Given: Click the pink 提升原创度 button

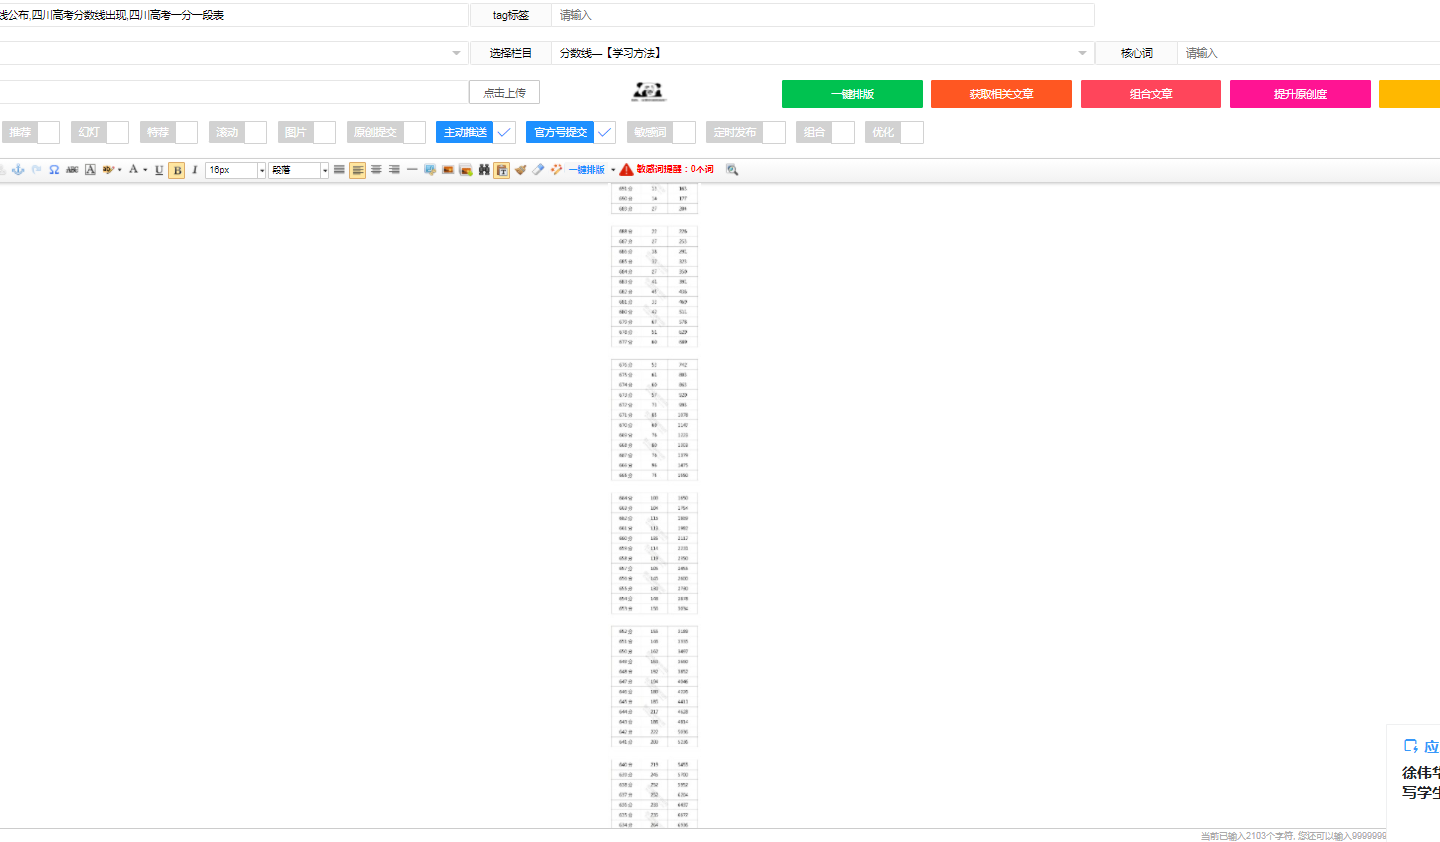Looking at the screenshot, I should [x=1300, y=94].
